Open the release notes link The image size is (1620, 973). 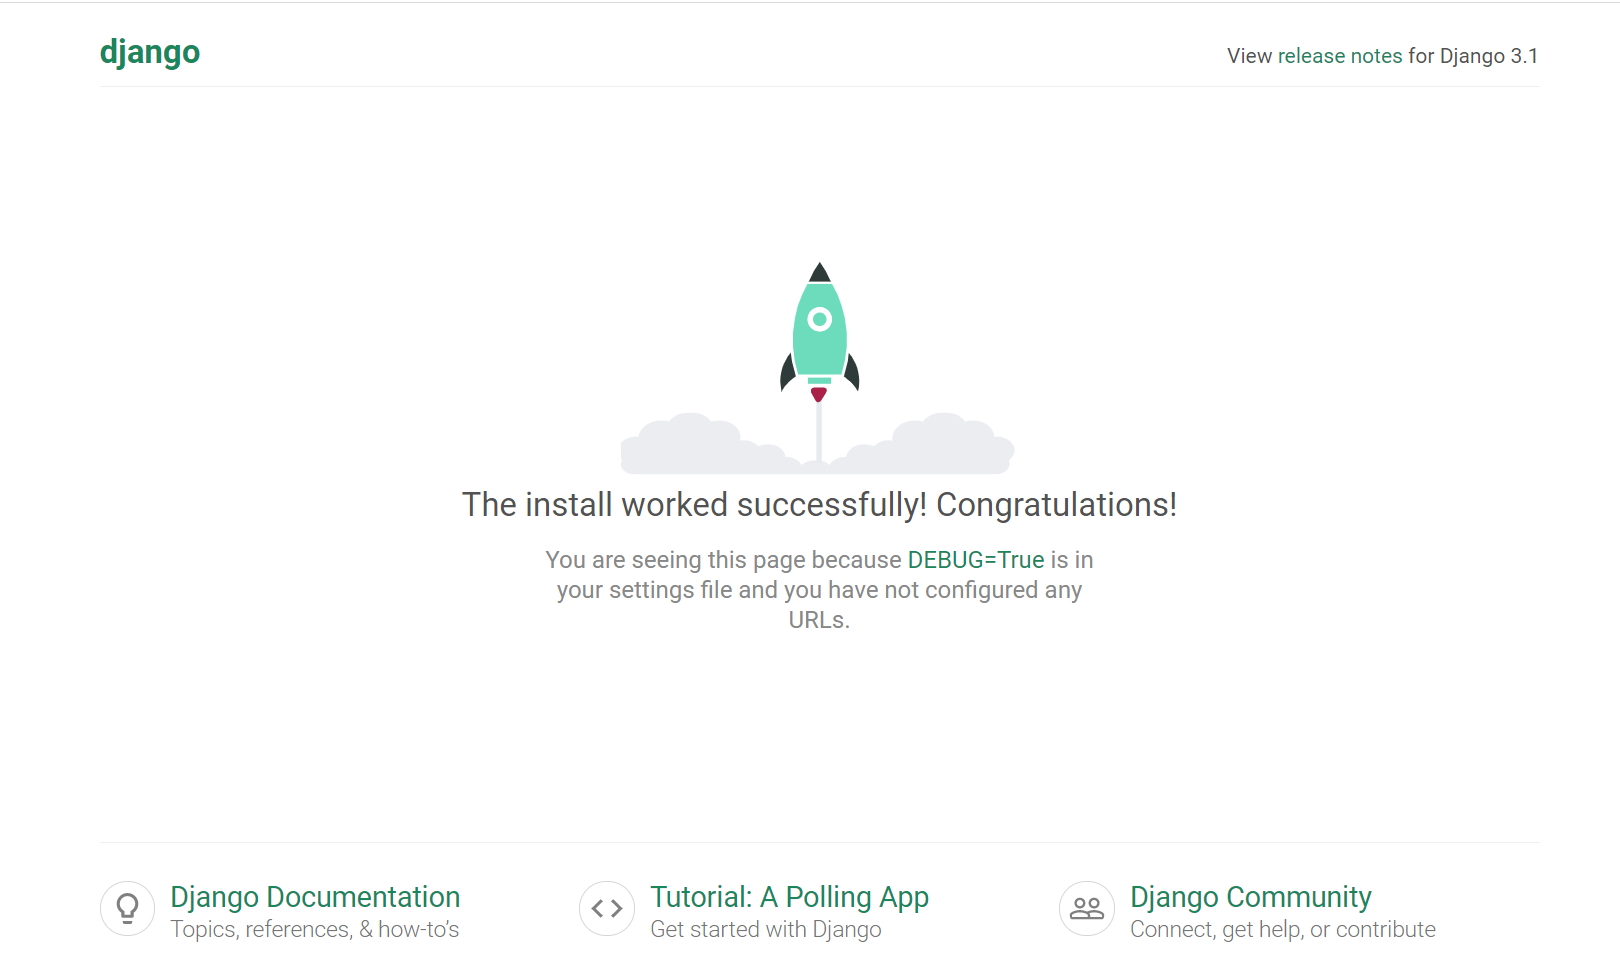(x=1340, y=56)
